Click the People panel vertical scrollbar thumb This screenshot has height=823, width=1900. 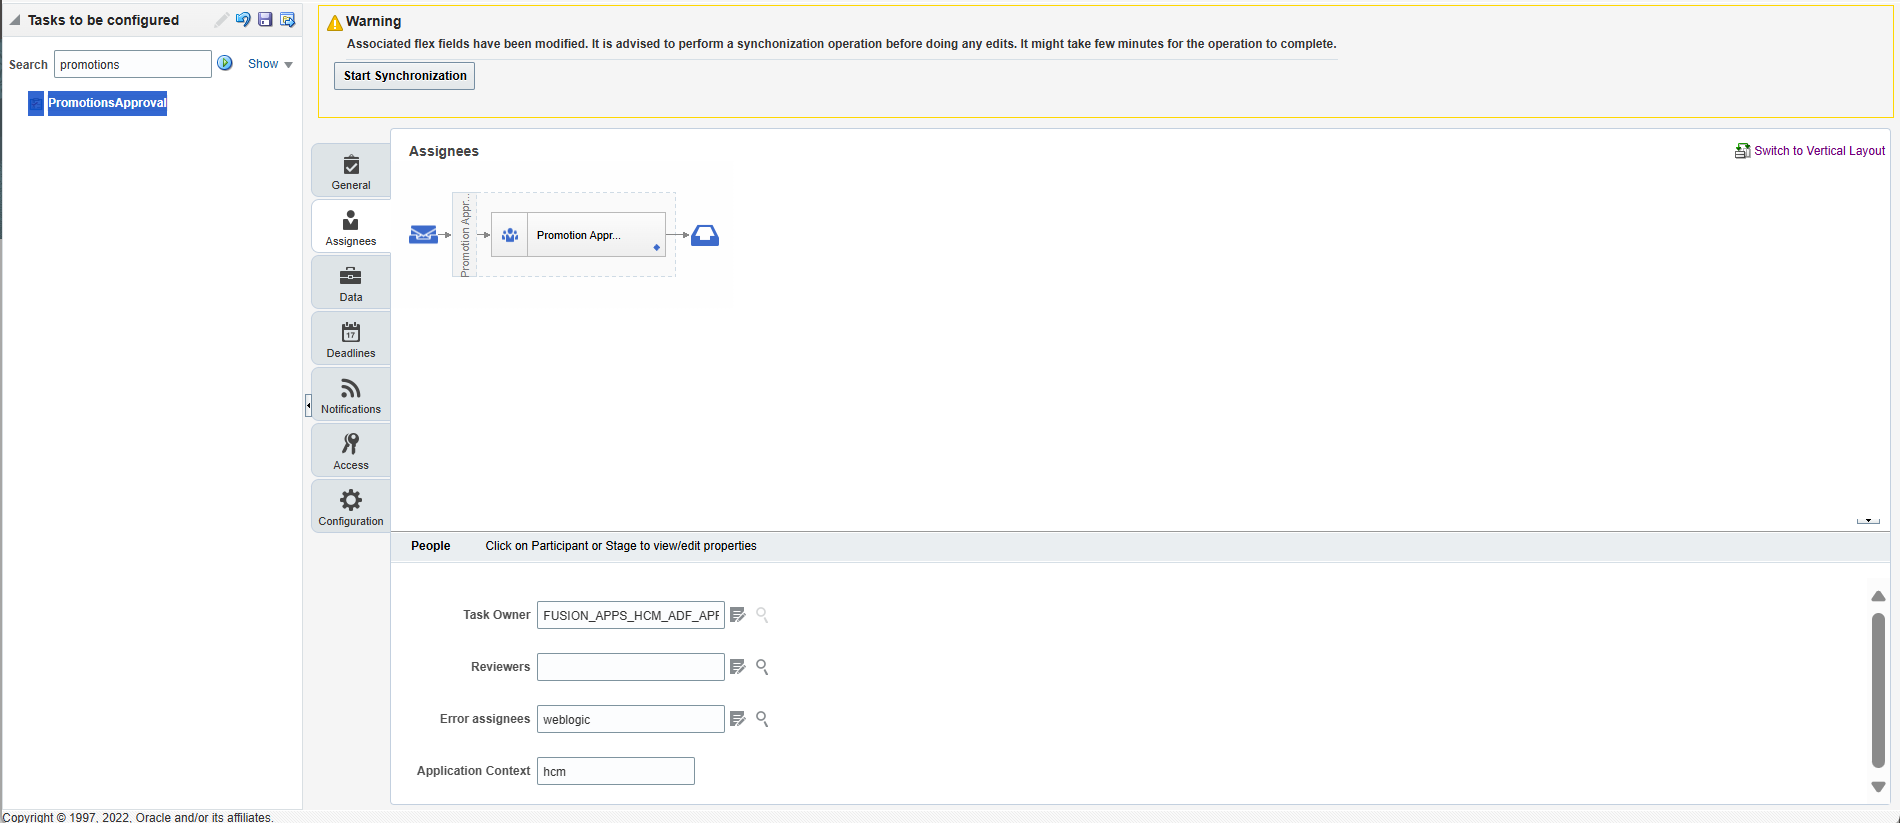click(1878, 690)
